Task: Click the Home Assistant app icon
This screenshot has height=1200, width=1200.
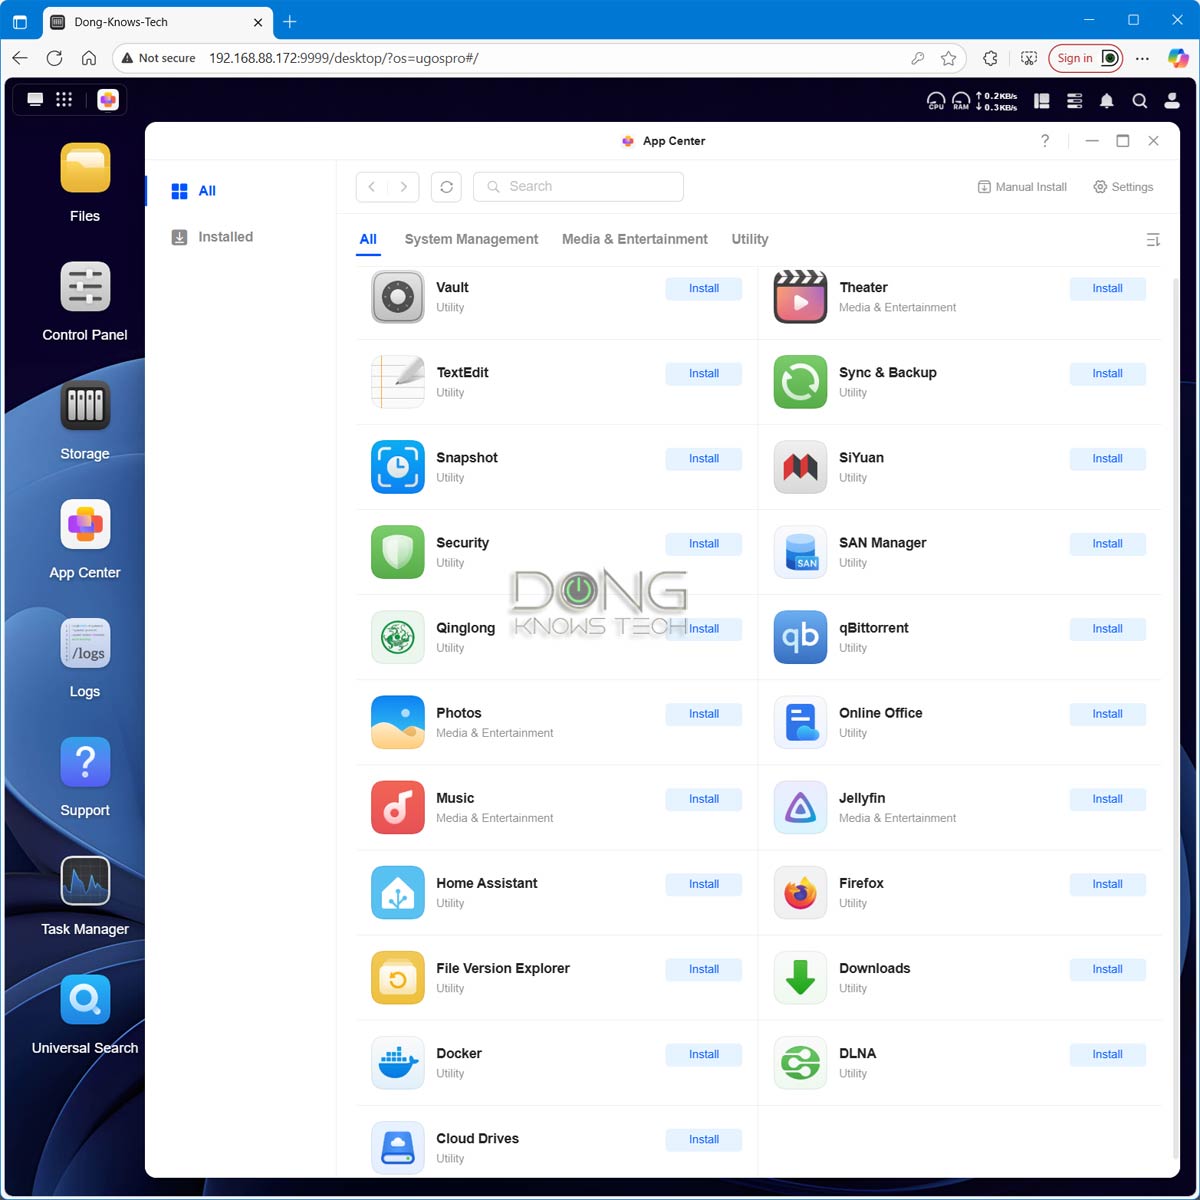Action: point(398,892)
